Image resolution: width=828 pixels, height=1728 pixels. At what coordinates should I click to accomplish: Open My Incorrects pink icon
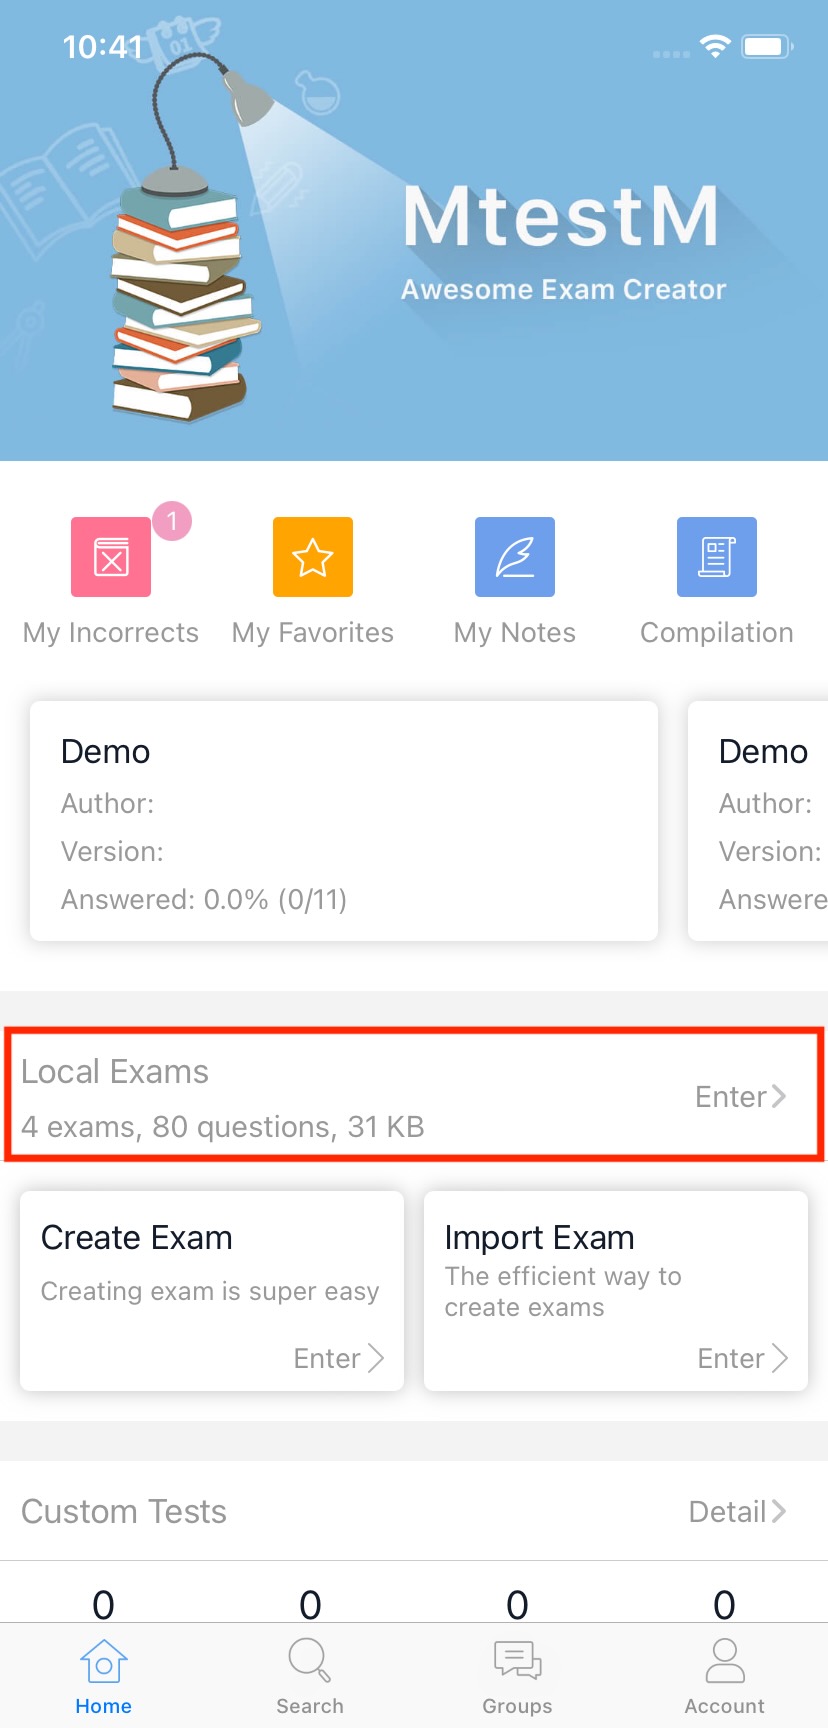click(111, 557)
